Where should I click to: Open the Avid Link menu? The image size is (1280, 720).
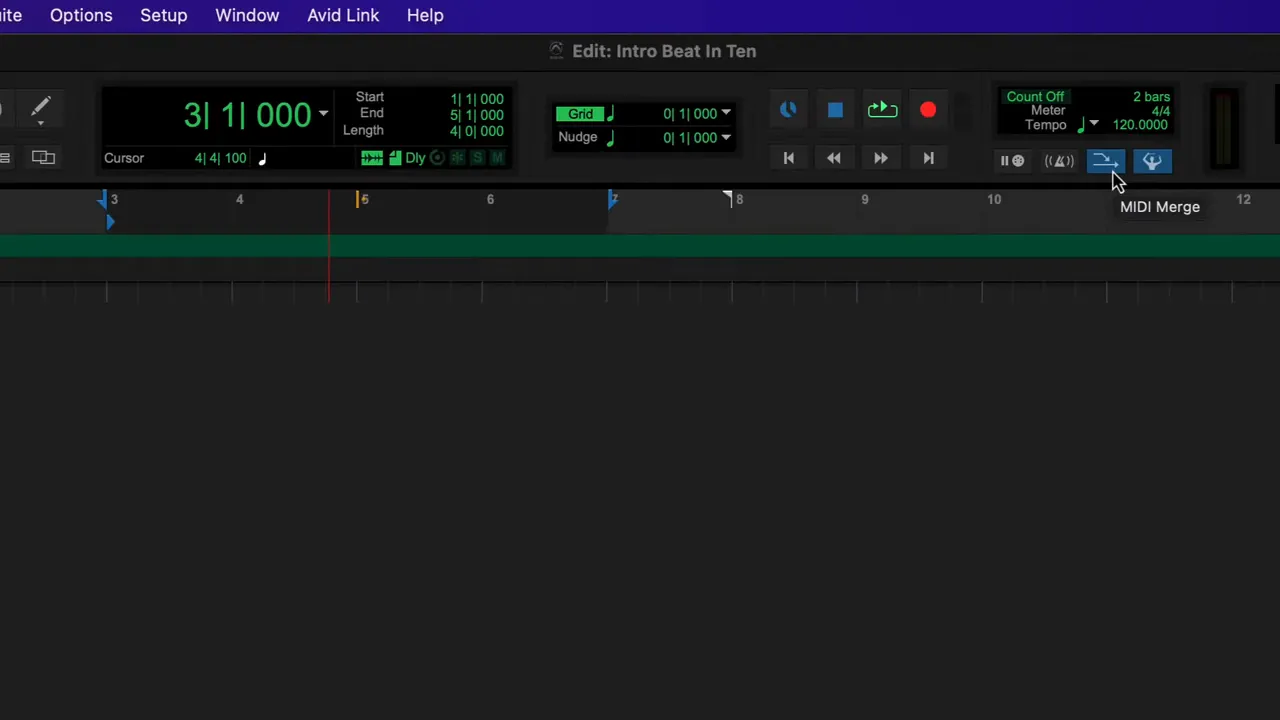[x=343, y=16]
